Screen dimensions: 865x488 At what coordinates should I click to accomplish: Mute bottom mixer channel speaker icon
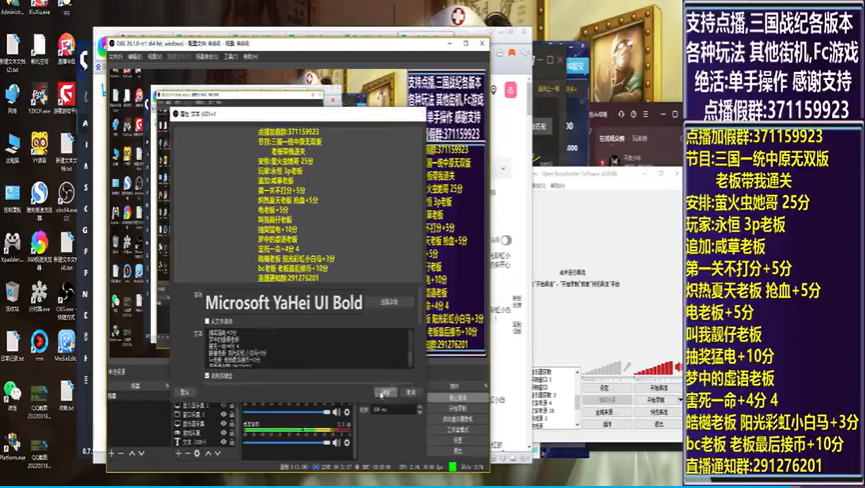point(337,443)
